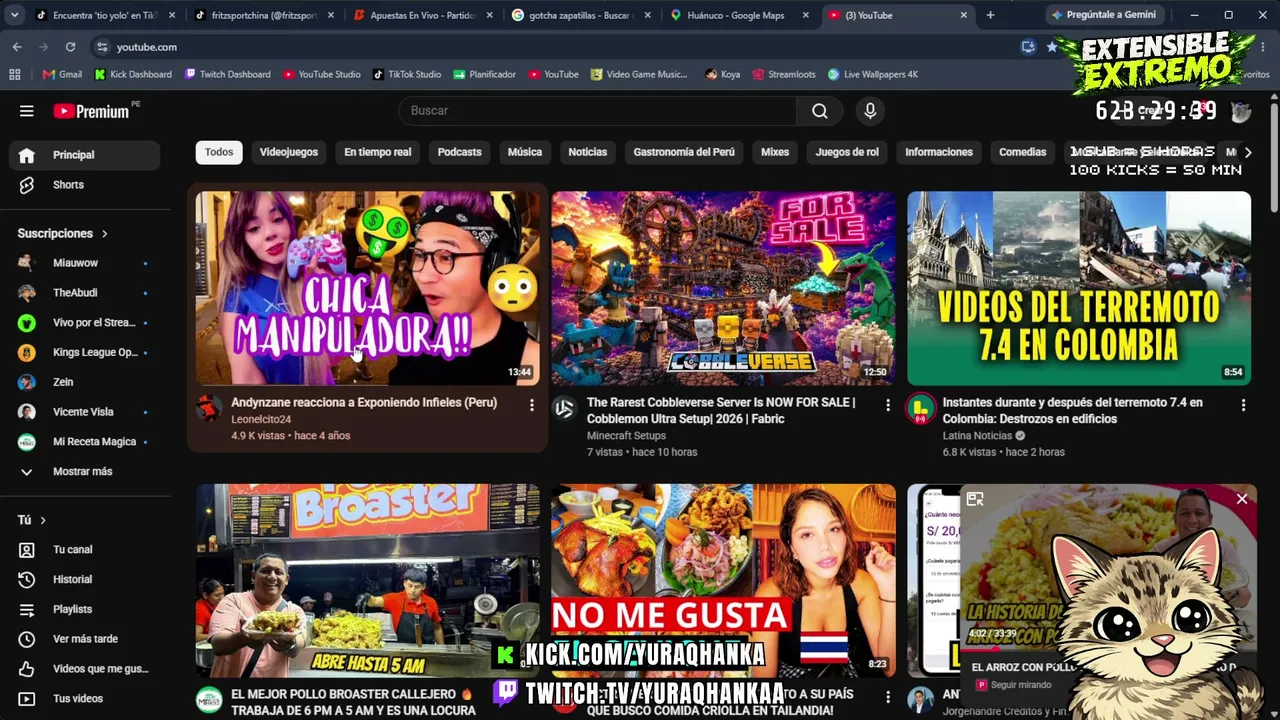The width and height of the screenshot is (1280, 720).
Task: Open the Cobbleverse For Sale thumbnail
Action: (723, 288)
